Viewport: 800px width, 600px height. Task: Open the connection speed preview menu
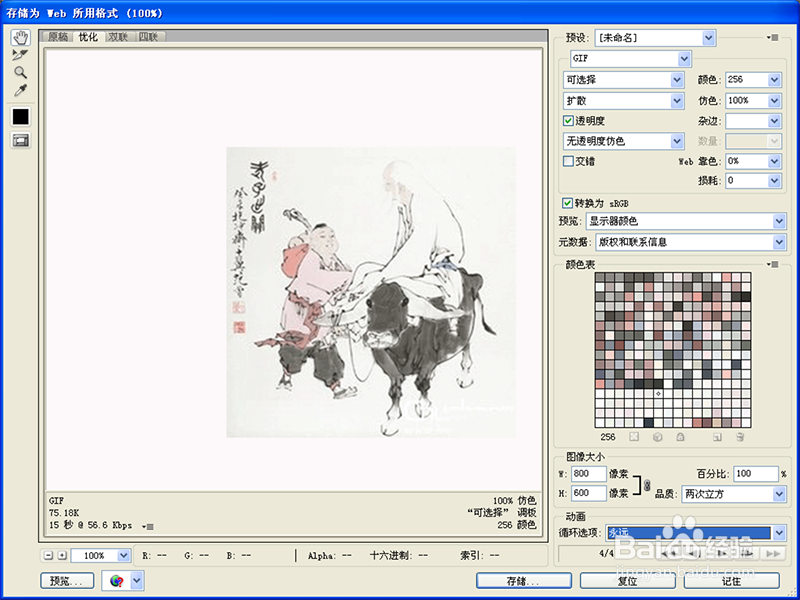148,527
